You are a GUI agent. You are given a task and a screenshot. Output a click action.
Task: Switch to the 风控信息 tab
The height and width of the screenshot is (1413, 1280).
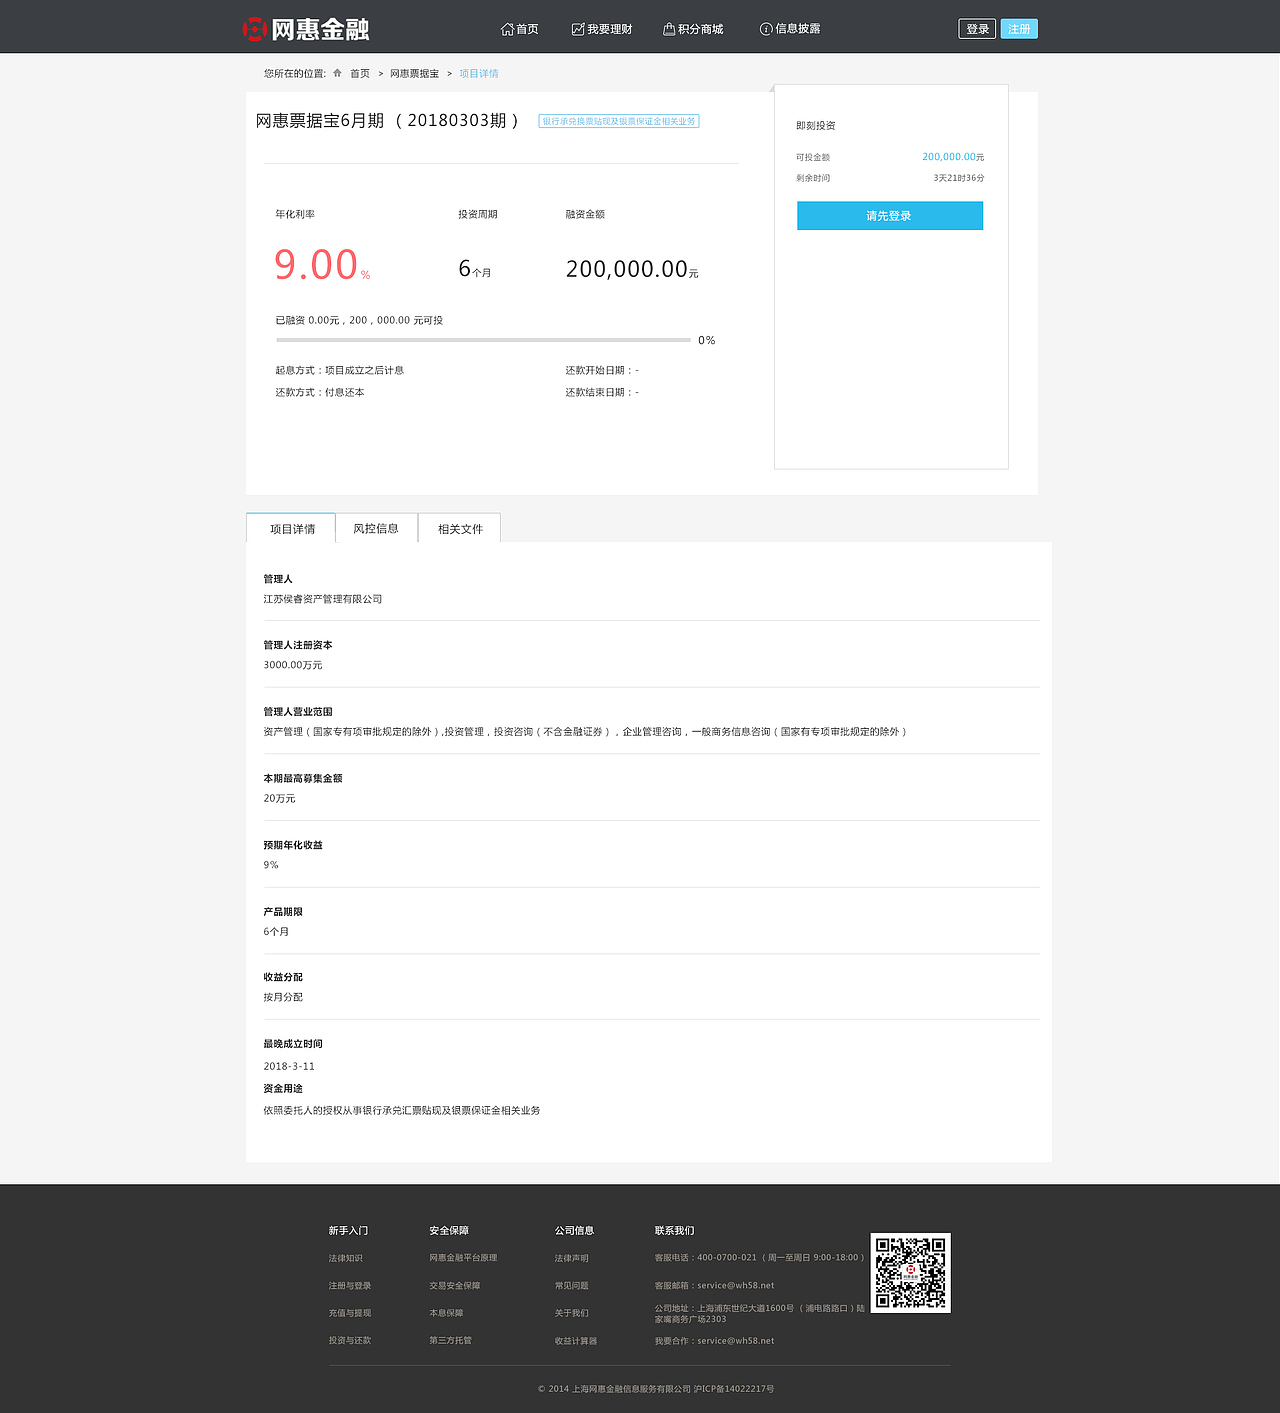point(376,528)
